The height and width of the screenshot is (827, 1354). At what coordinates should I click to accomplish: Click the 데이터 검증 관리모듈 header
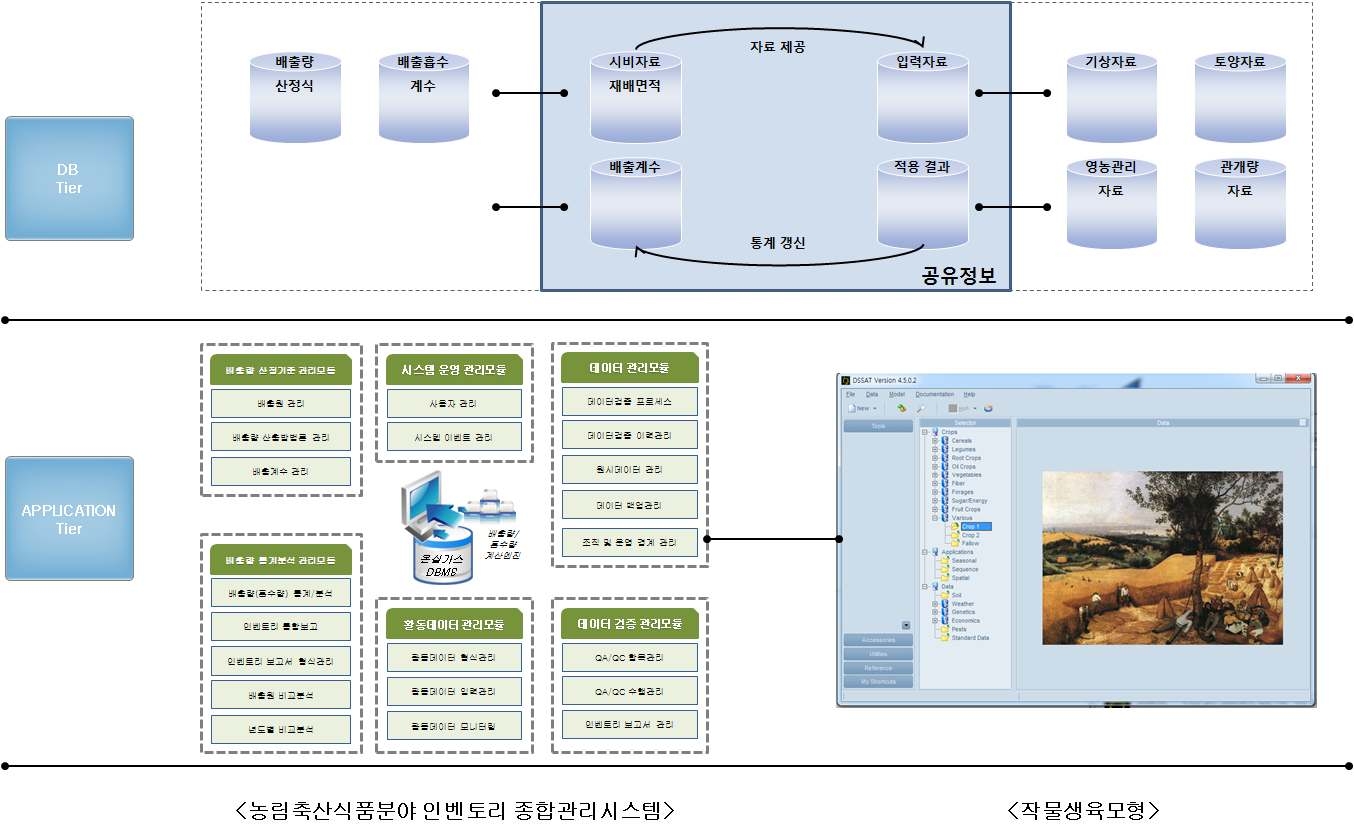[x=629, y=623]
